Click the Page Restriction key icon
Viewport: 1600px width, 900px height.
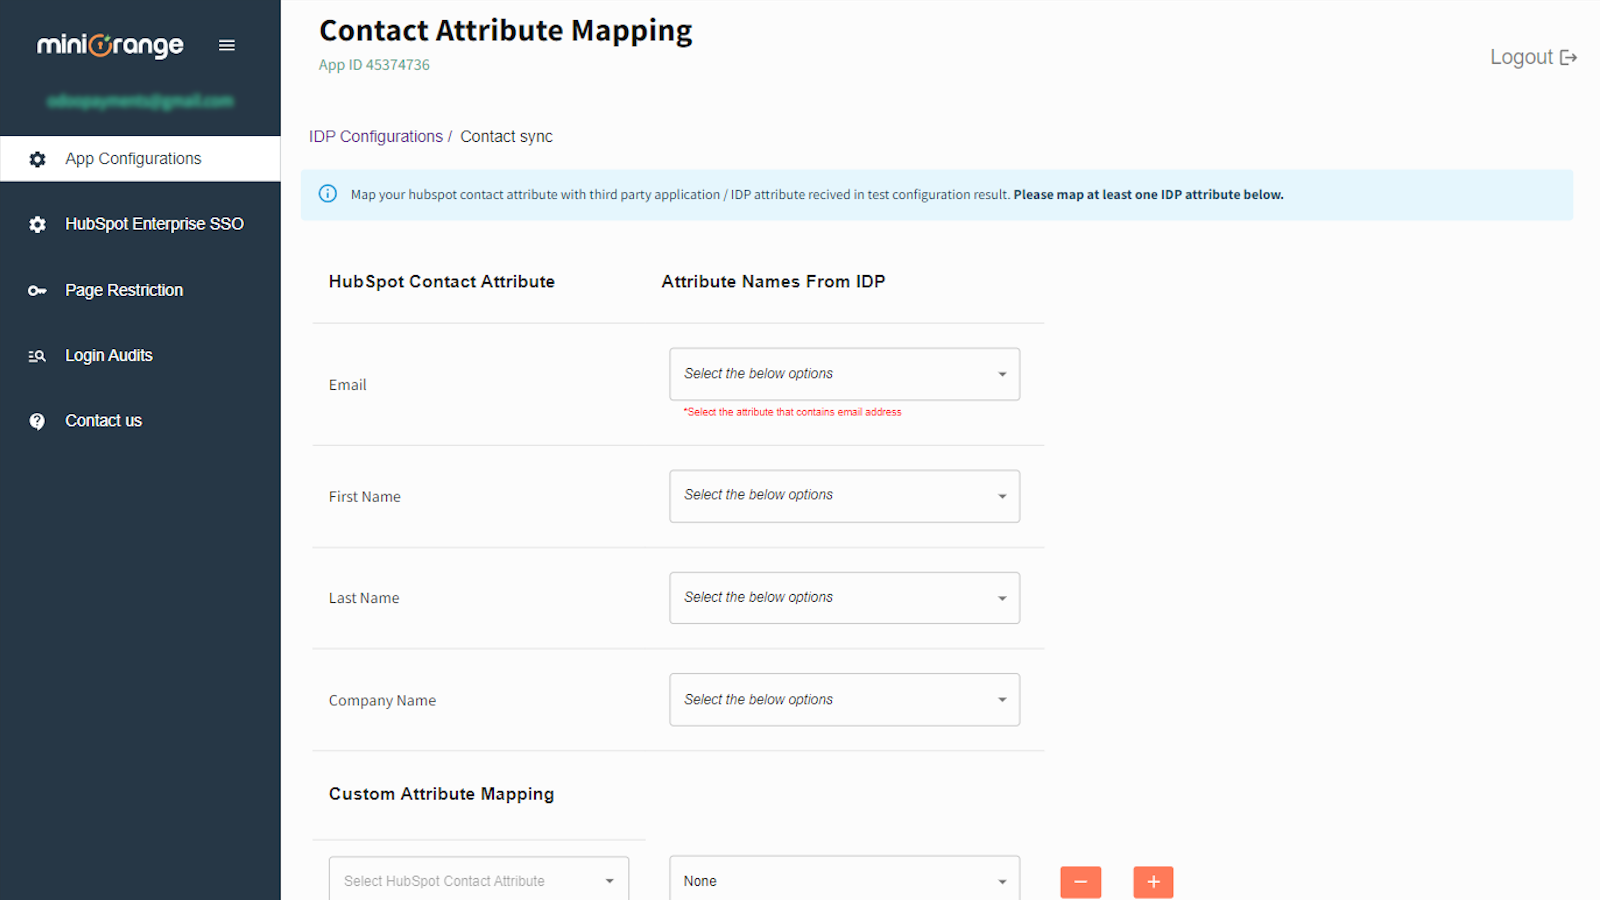pos(37,290)
